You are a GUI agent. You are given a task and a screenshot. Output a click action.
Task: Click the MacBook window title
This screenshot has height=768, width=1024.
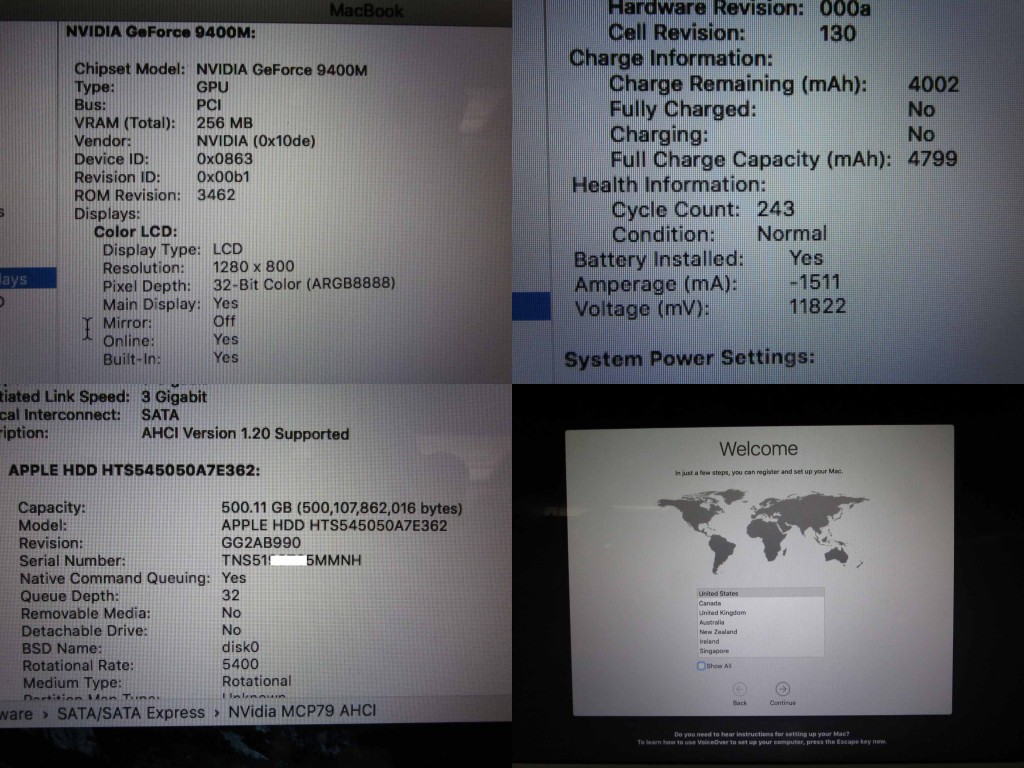tap(366, 10)
